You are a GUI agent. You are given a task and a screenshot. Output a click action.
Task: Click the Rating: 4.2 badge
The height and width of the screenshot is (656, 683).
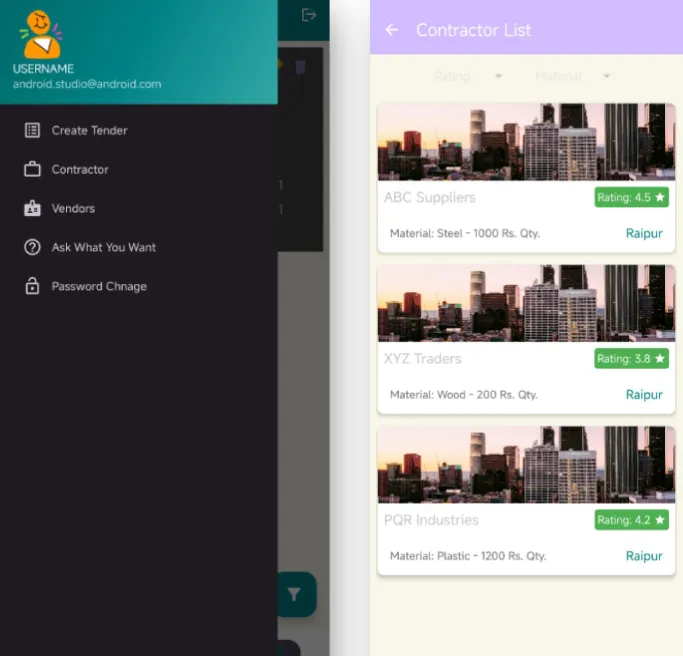pyautogui.click(x=631, y=520)
